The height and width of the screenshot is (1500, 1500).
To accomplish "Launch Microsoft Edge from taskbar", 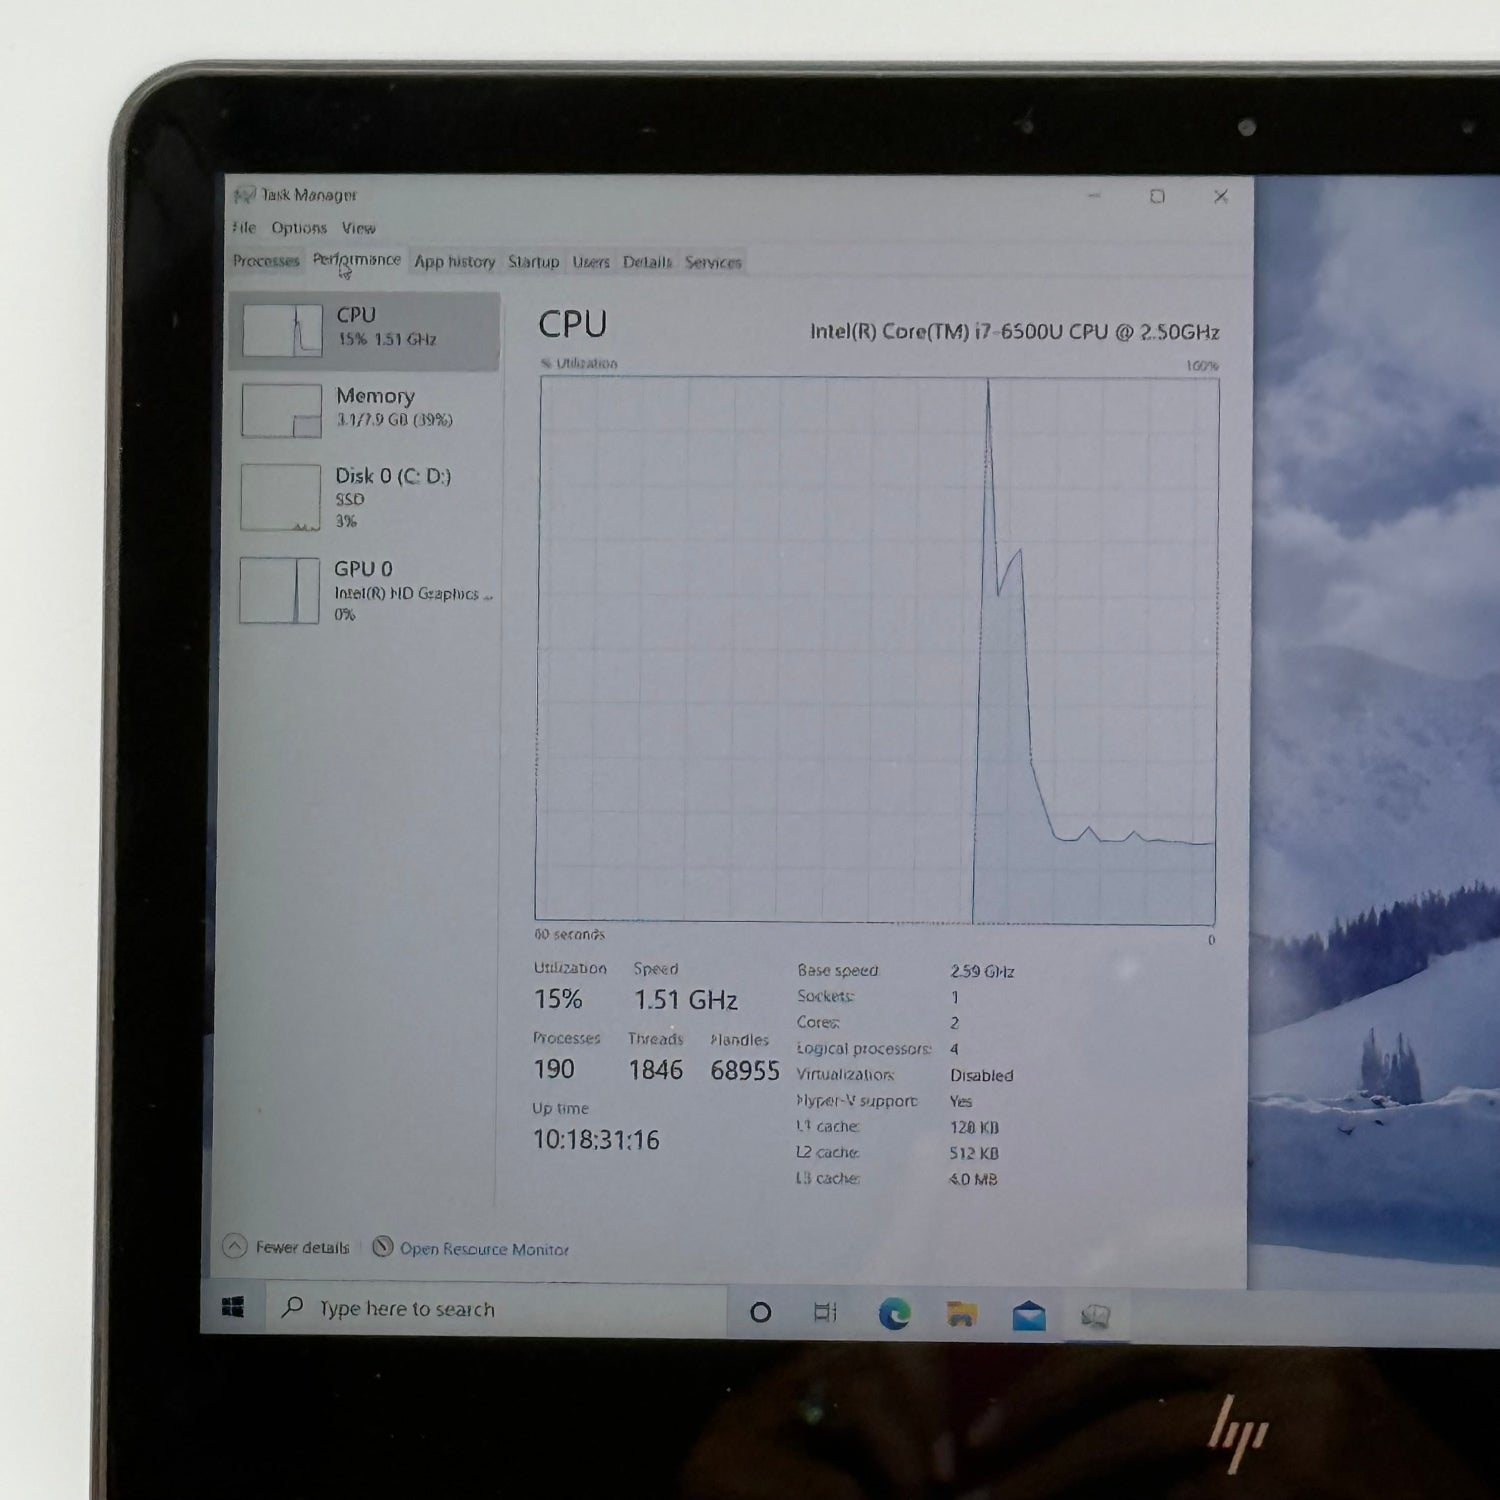I will coord(894,1313).
